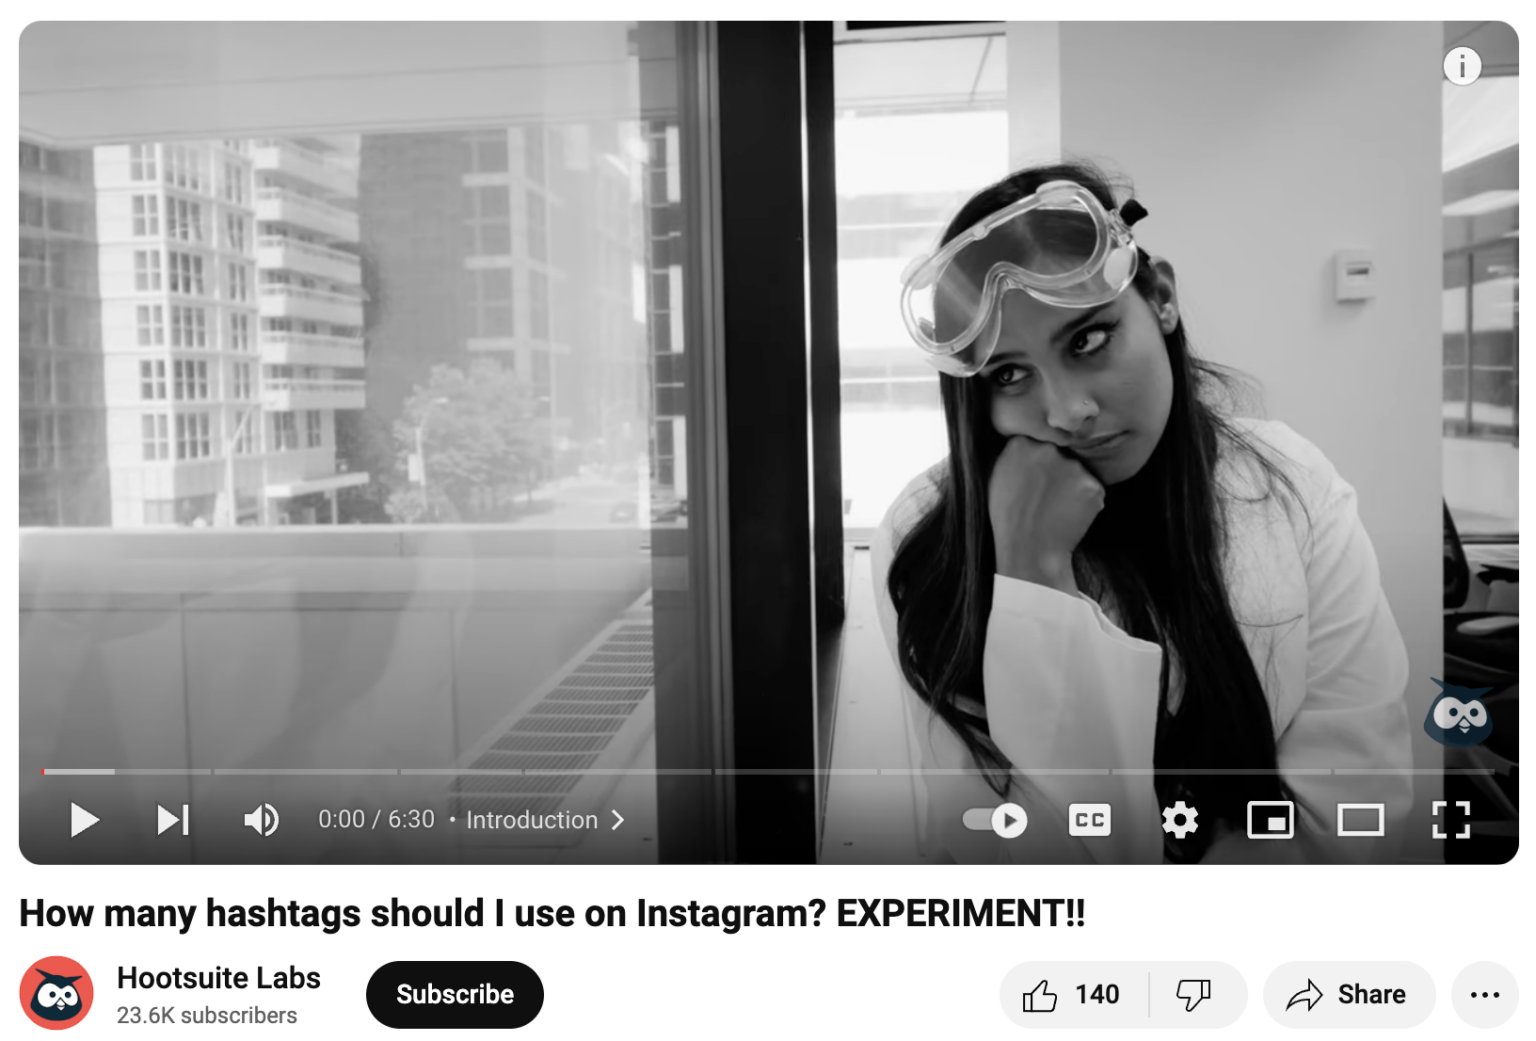Switch to theater mode

pyautogui.click(x=1361, y=820)
